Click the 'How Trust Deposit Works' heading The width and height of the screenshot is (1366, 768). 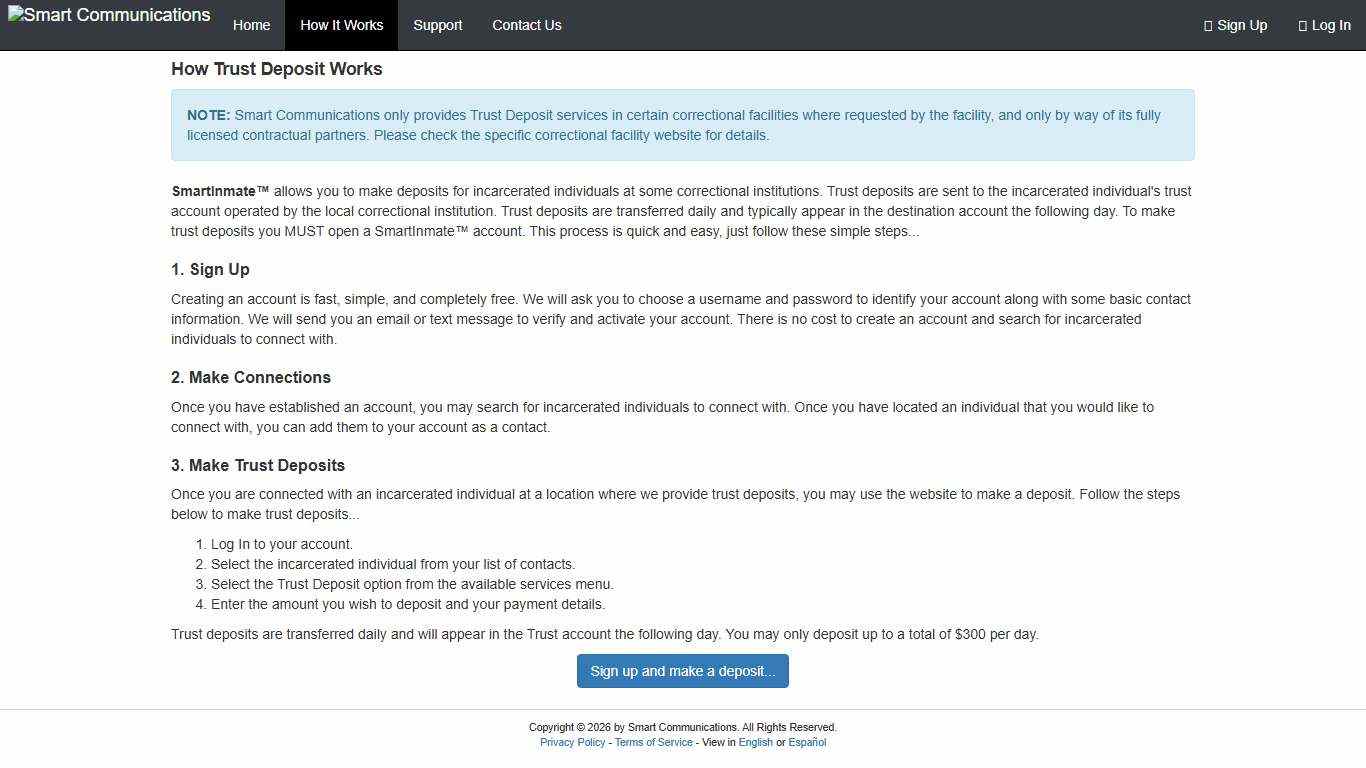[x=276, y=69]
